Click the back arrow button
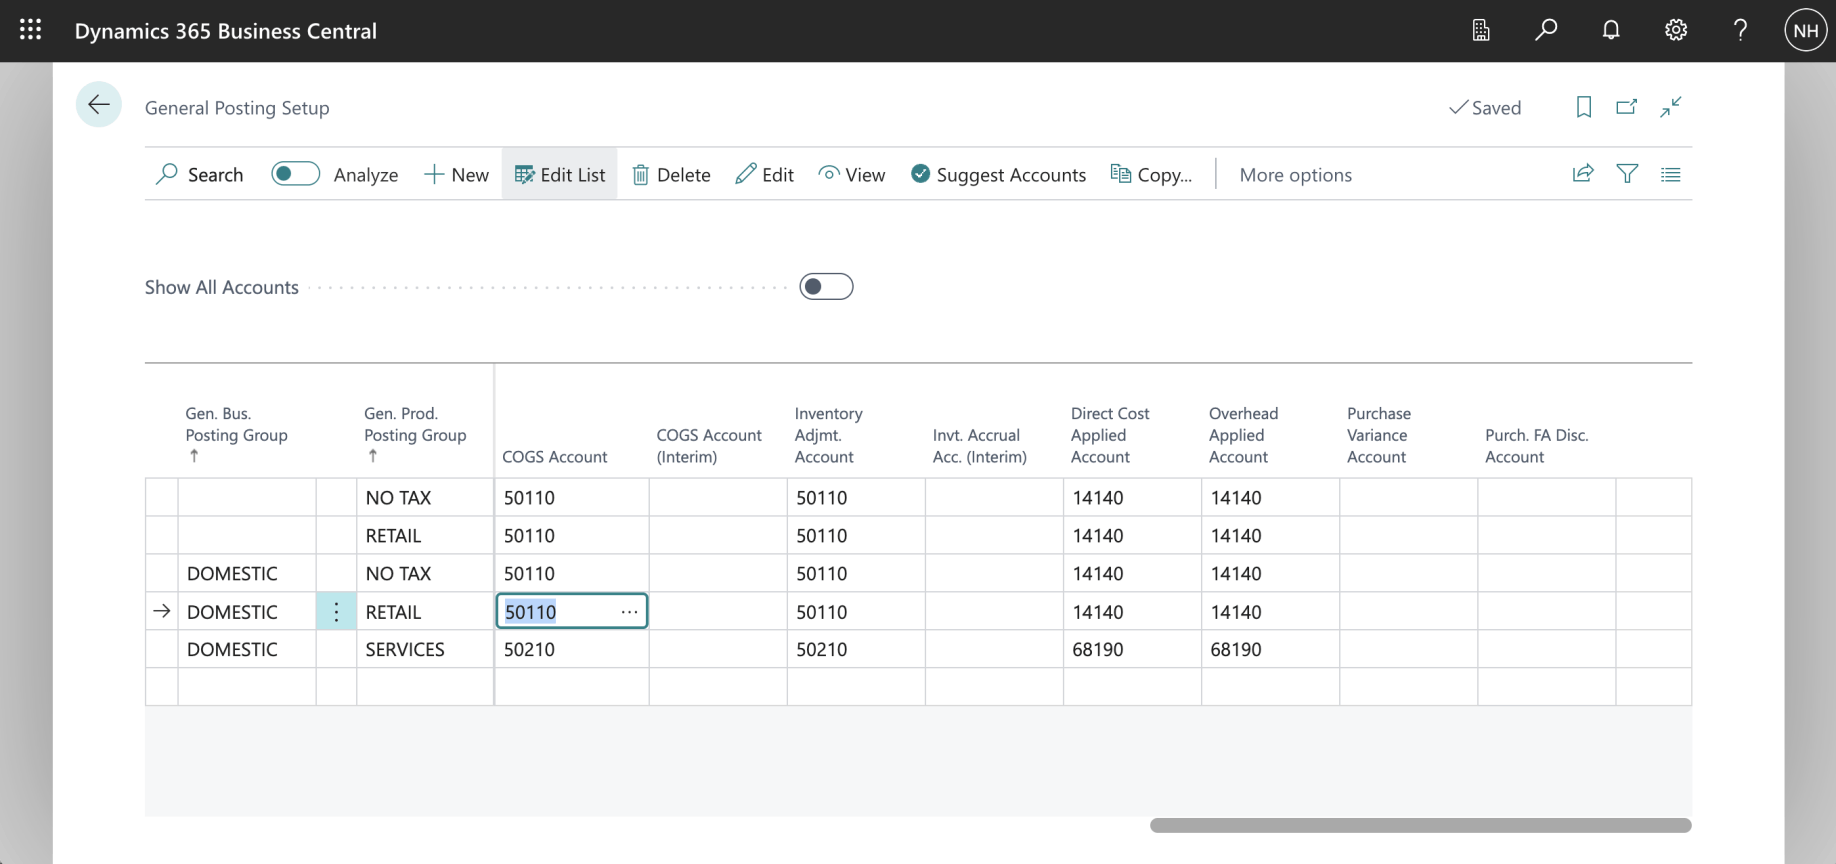The width and height of the screenshot is (1836, 864). 98,105
